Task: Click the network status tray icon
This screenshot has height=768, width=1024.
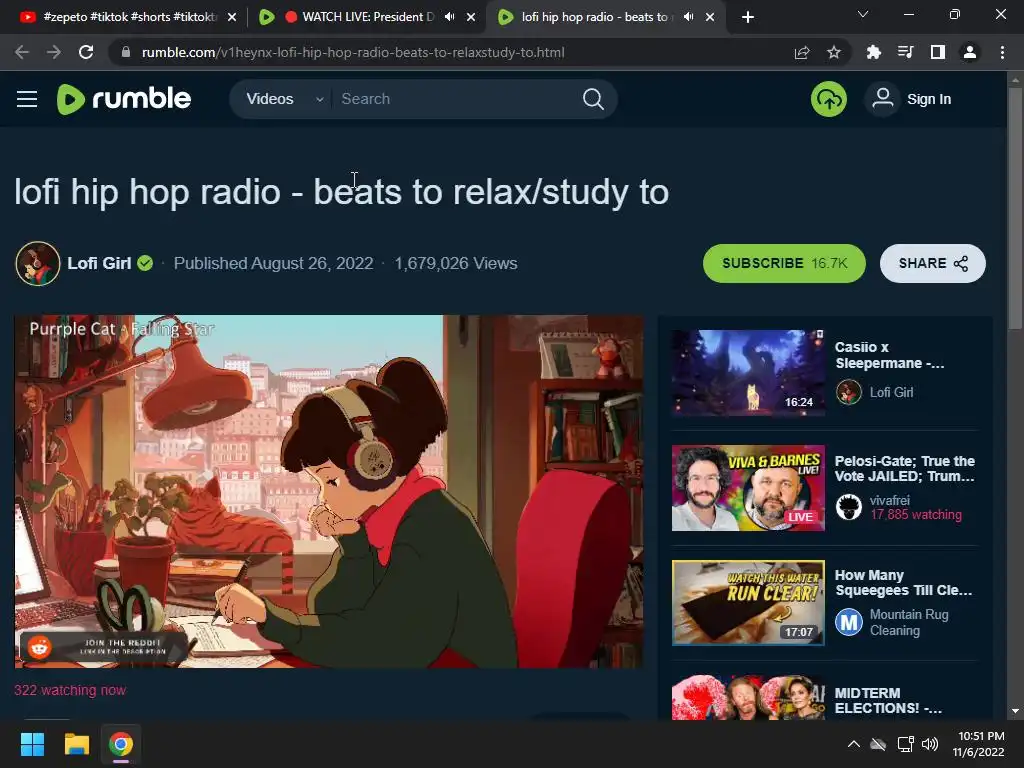Action: click(x=905, y=744)
